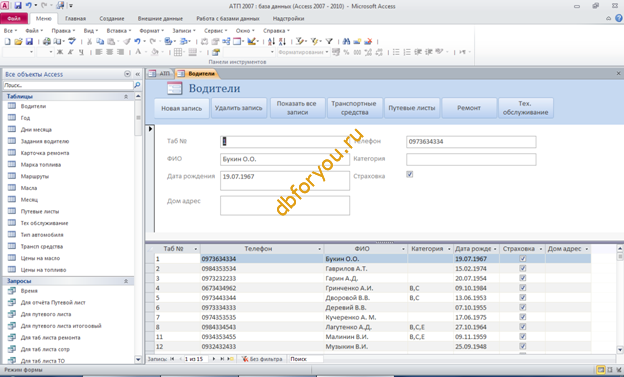Collapse the Таблицы group in navigation pane
624x377 pixels.
pyautogui.click(x=126, y=96)
